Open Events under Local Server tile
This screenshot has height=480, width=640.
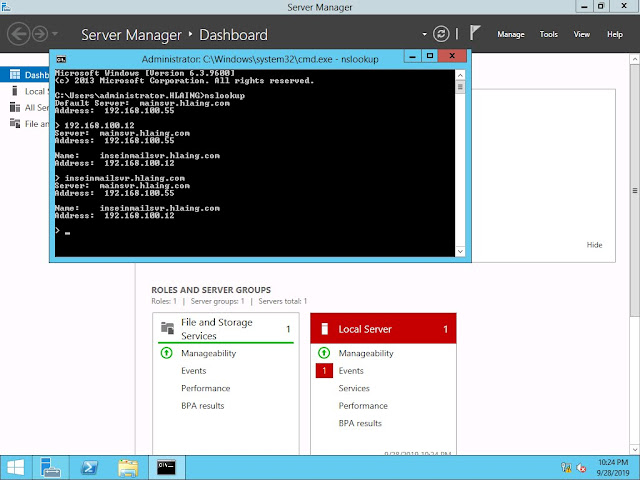351,371
